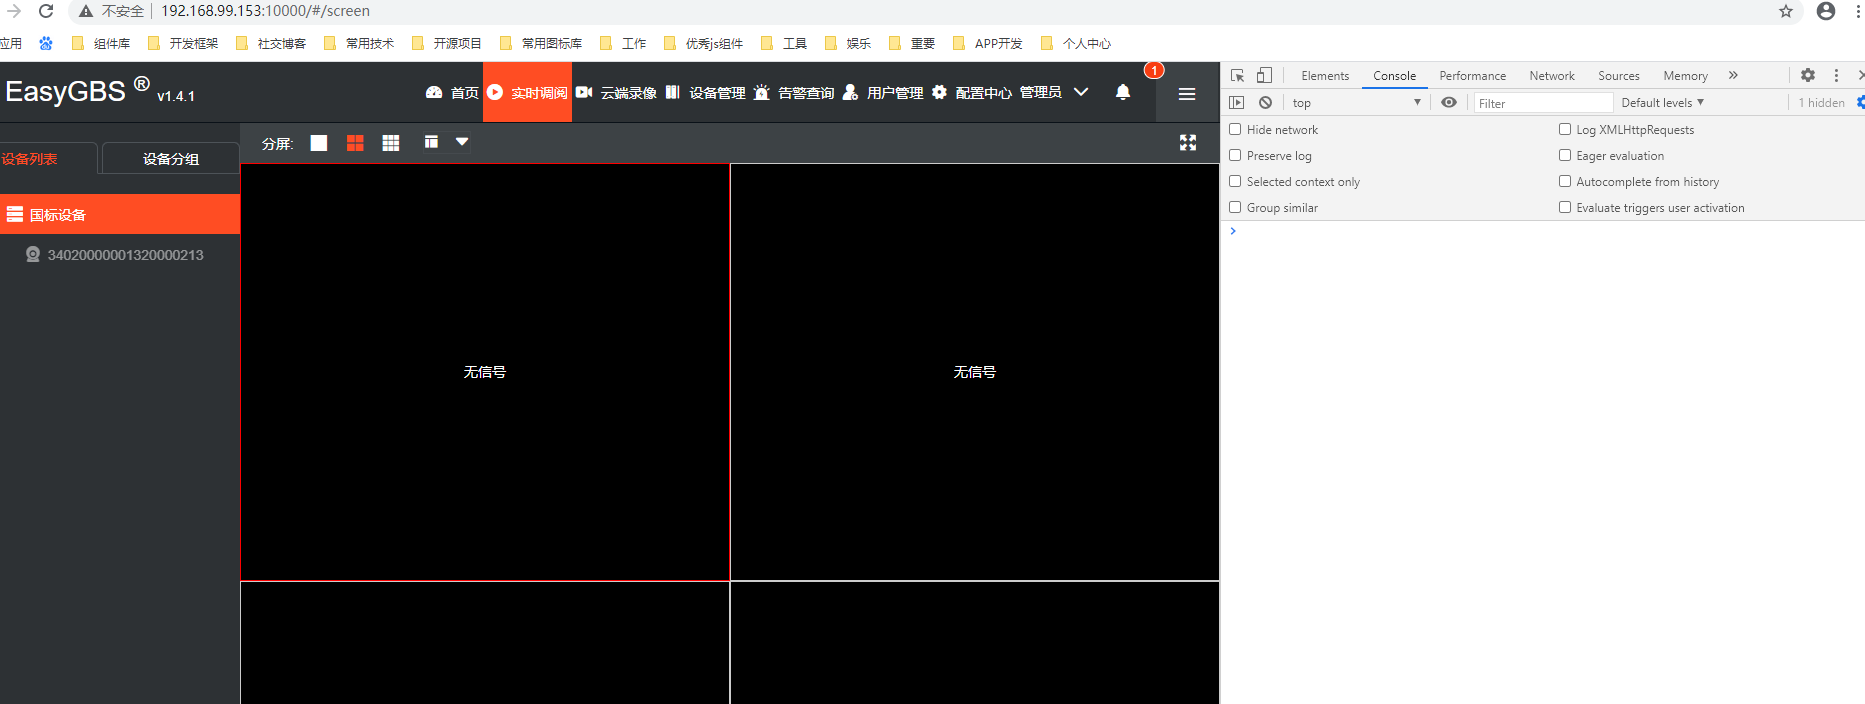The image size is (1865, 704).
Task: Enable the Preserve log checkbox
Action: click(x=1236, y=155)
